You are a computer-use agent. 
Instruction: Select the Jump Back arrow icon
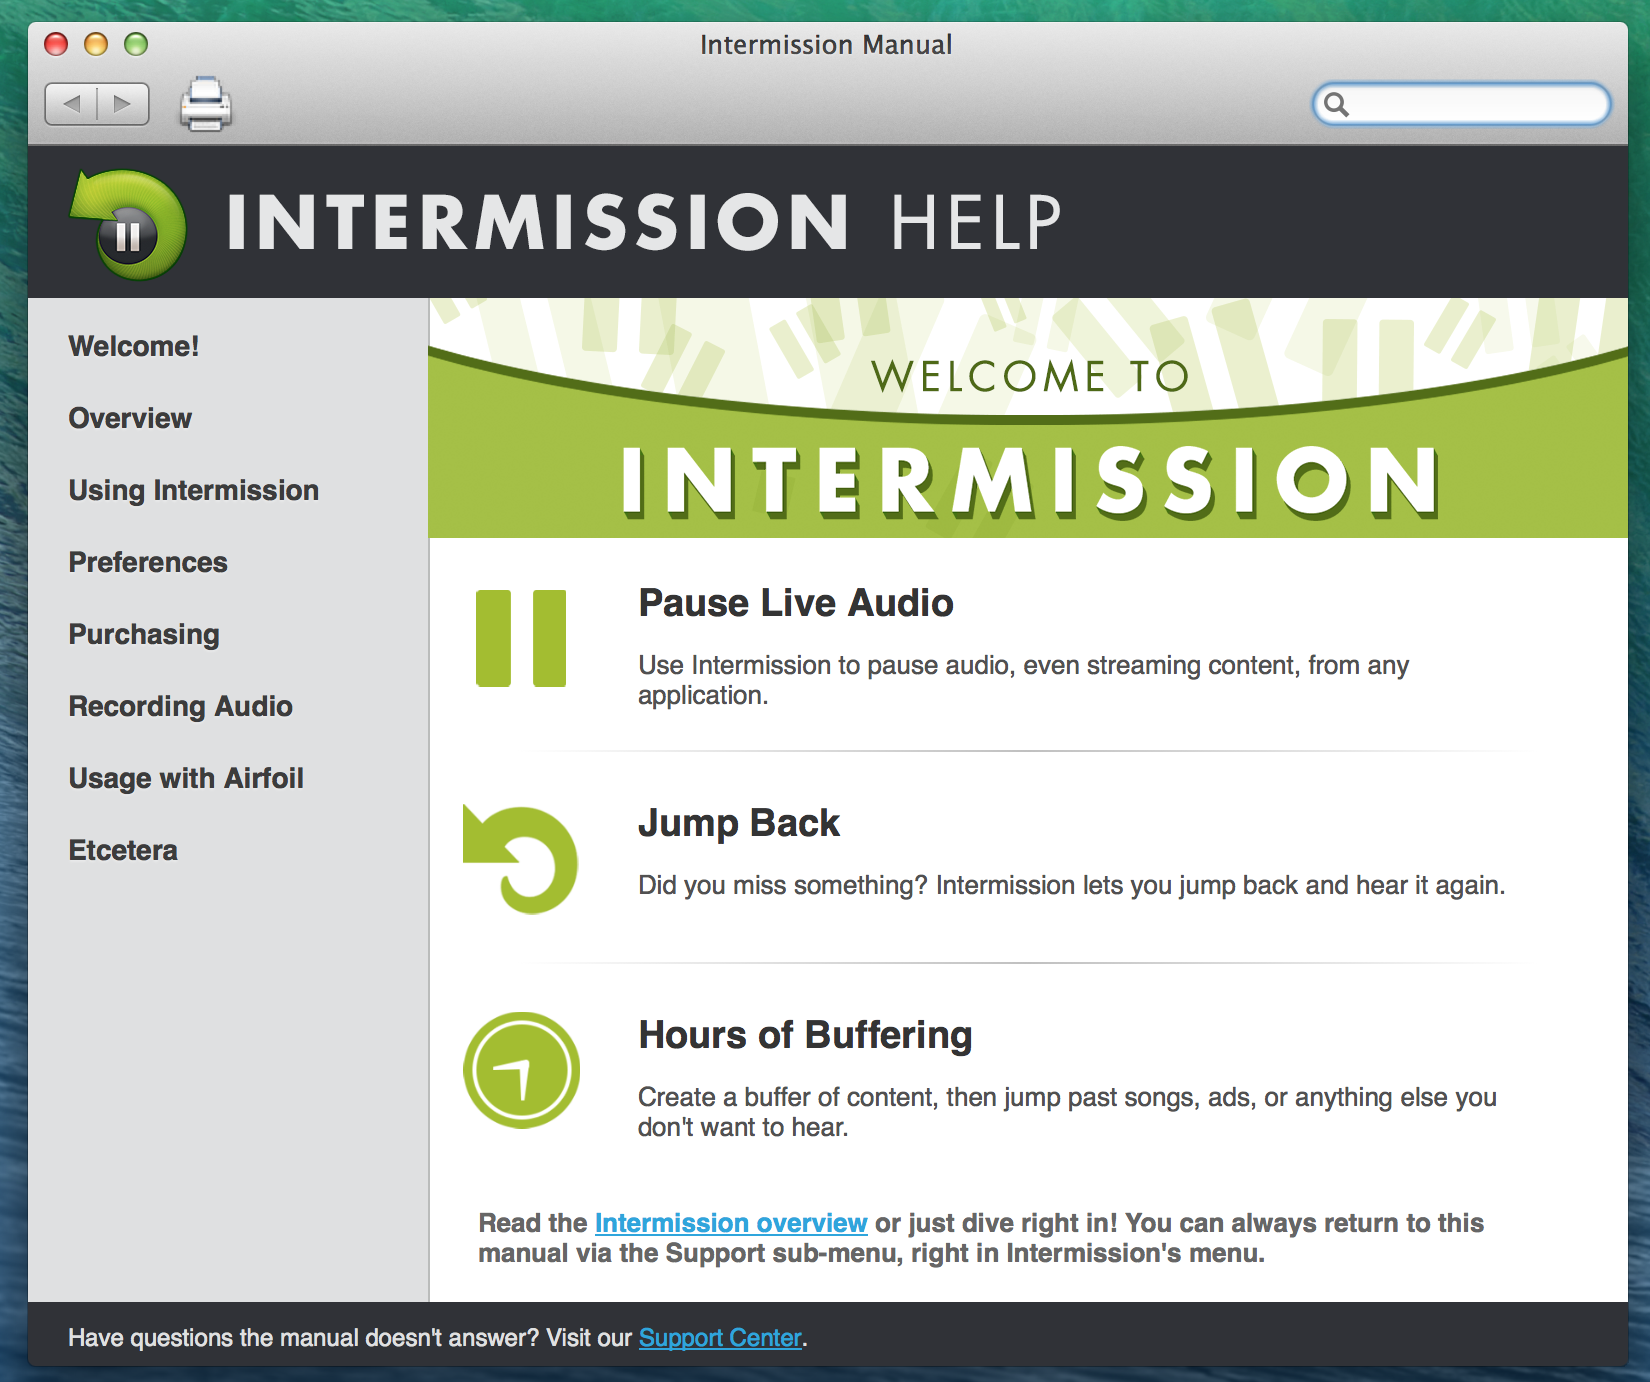pos(520,859)
